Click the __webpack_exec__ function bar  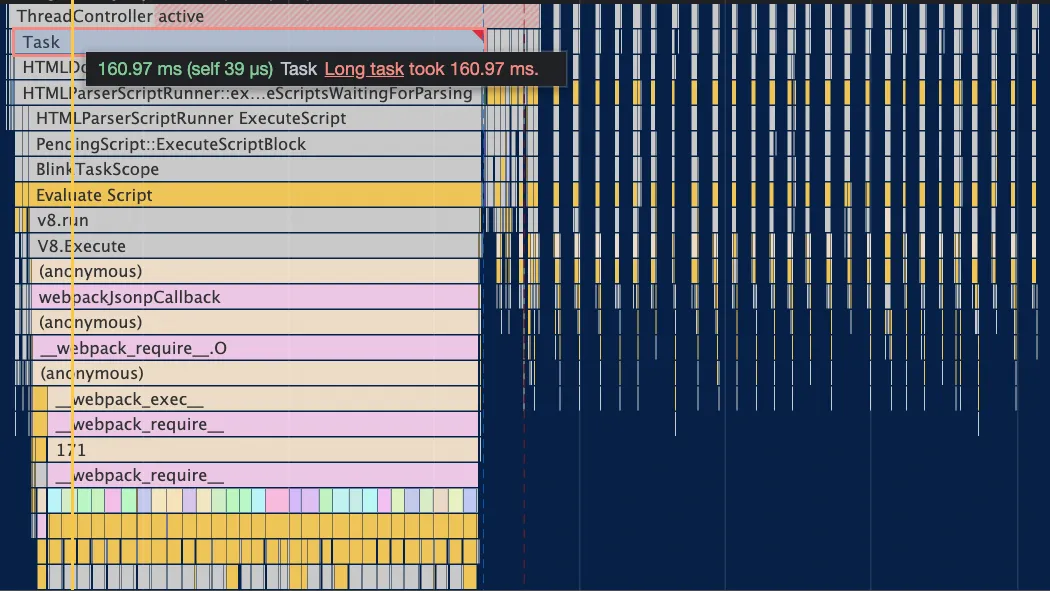click(264, 399)
